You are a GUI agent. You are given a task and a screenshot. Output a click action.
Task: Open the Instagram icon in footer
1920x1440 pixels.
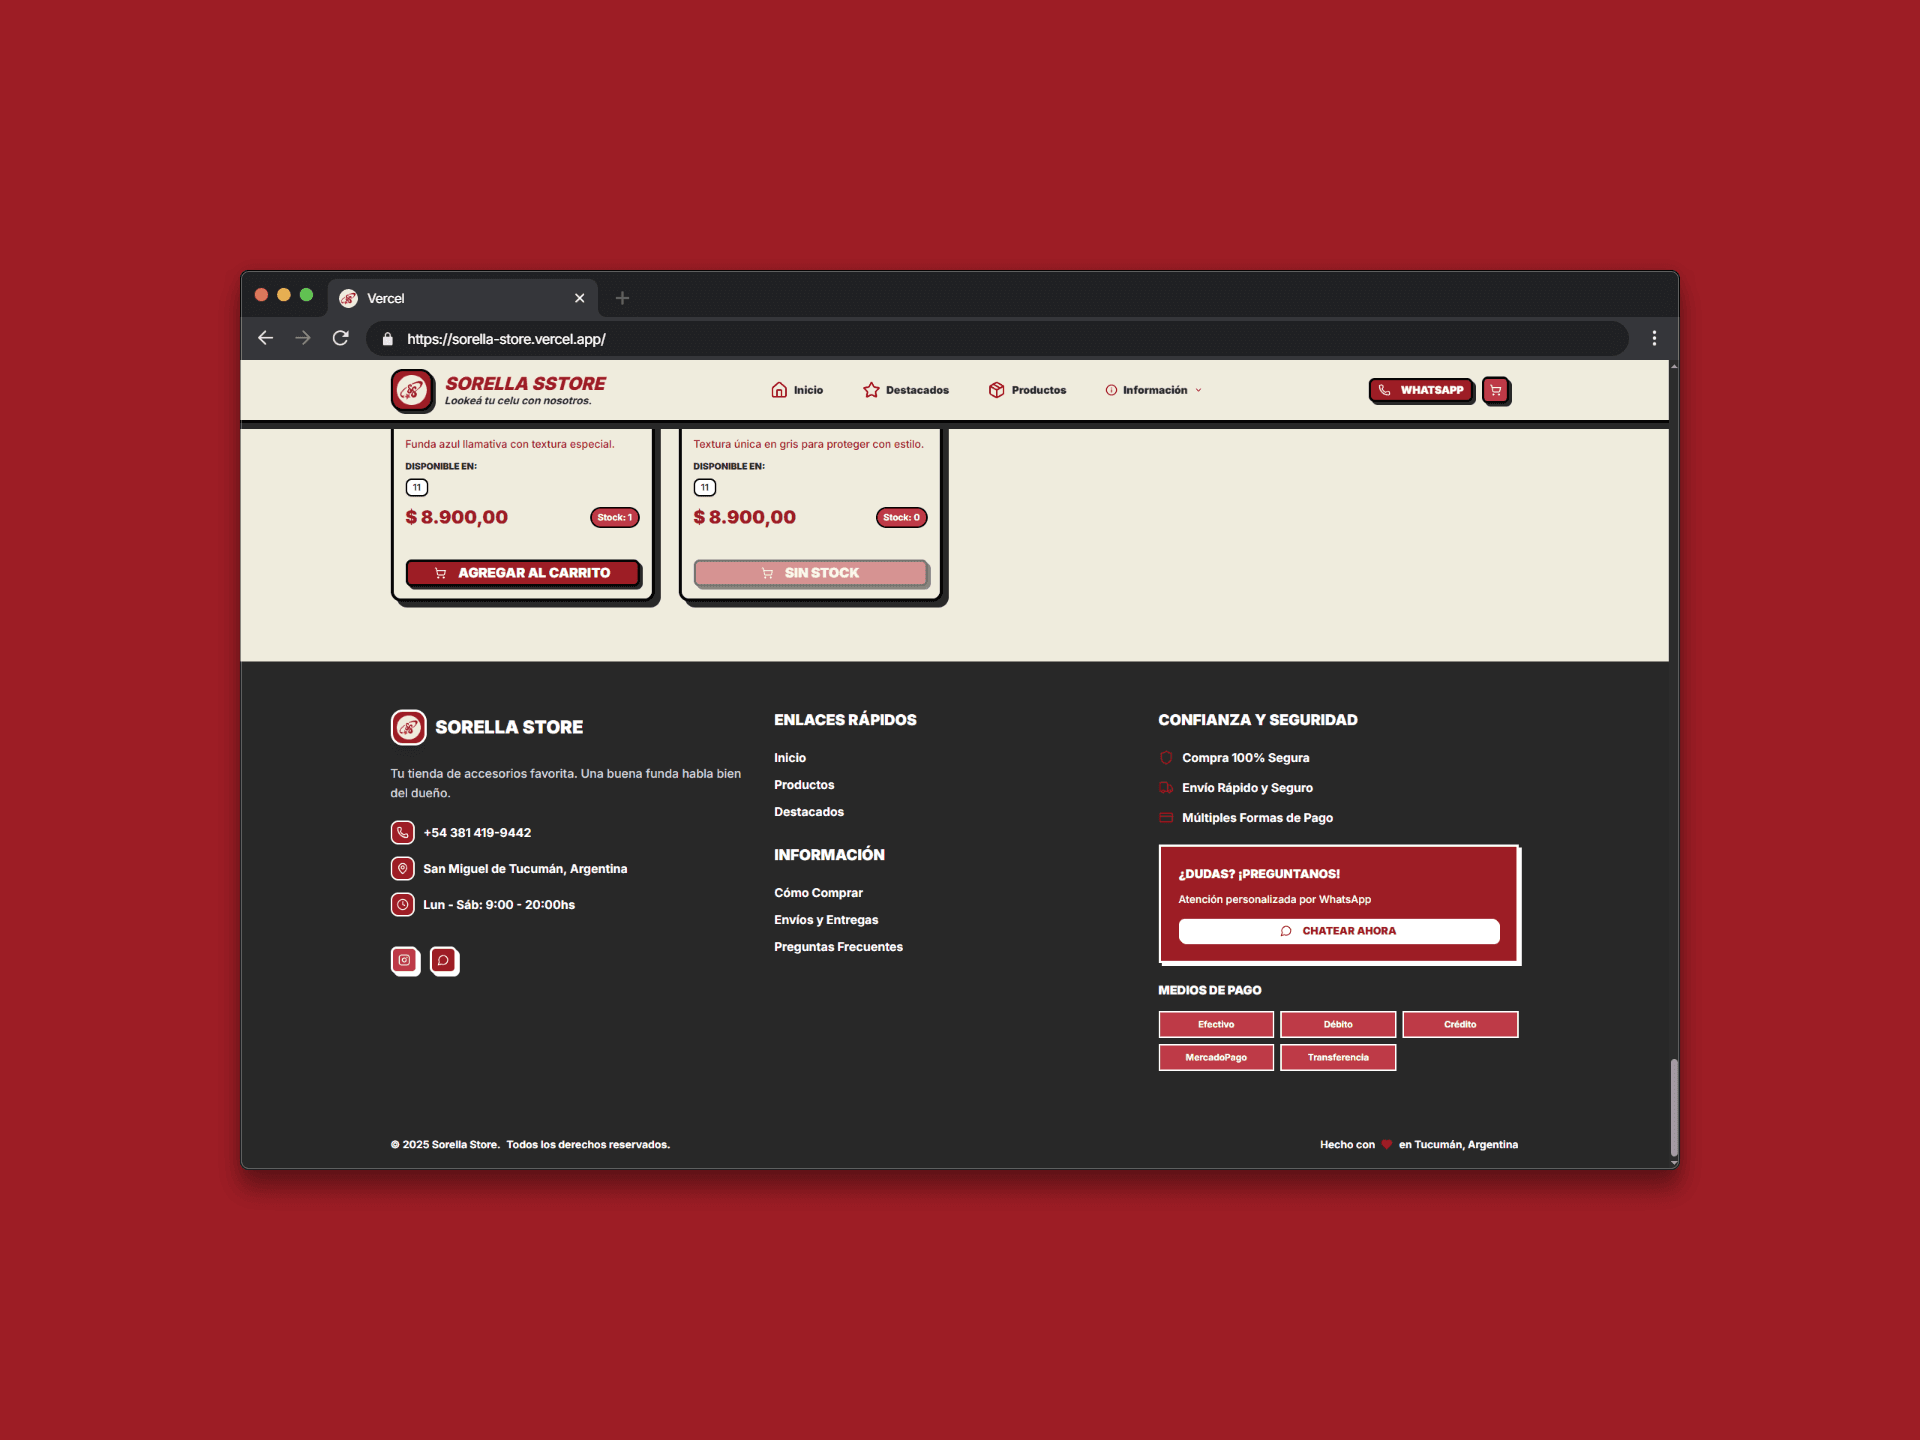(404, 960)
